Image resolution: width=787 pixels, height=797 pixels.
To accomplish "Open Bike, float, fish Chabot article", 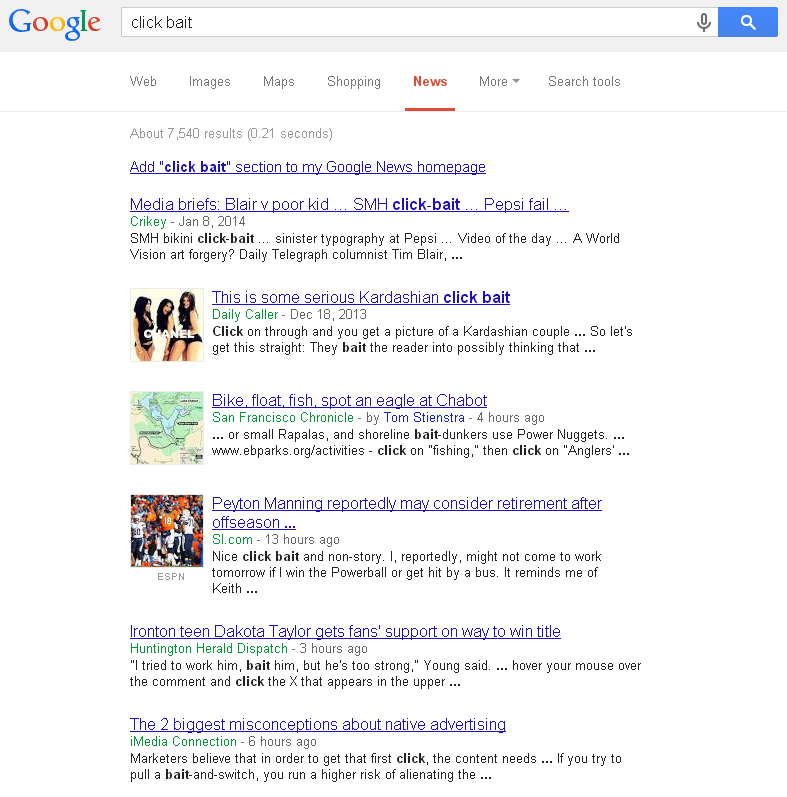I will (x=349, y=401).
